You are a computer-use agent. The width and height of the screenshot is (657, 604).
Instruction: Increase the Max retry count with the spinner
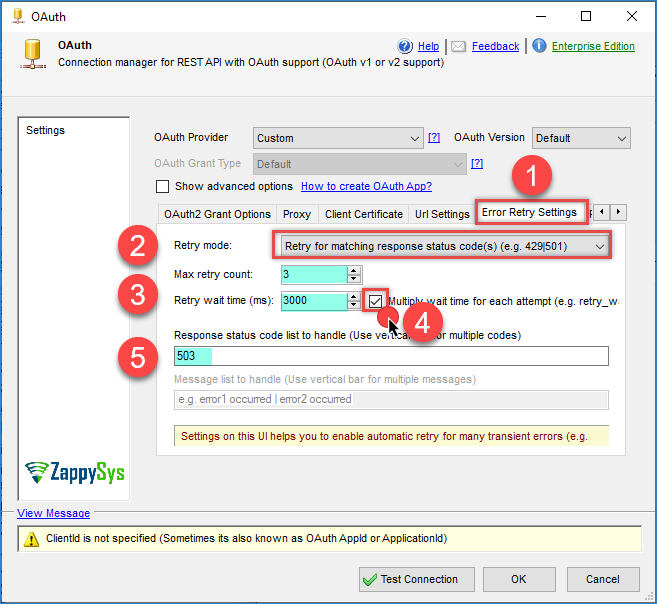coord(354,270)
